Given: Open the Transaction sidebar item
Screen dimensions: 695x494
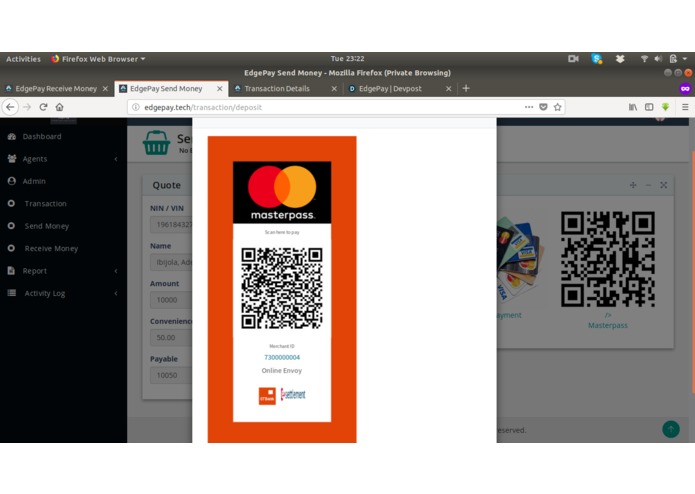Looking at the screenshot, I should (45, 204).
